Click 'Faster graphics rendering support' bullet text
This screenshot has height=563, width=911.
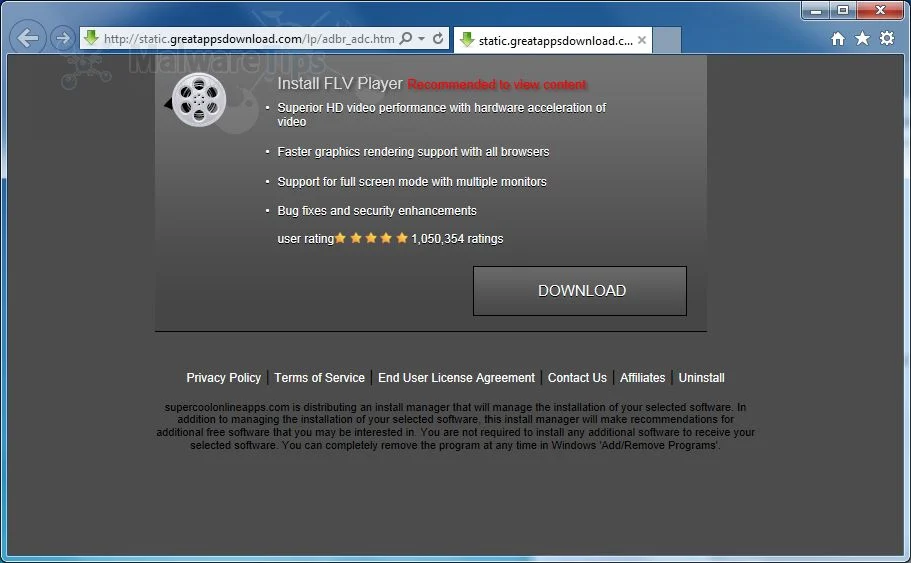point(413,152)
